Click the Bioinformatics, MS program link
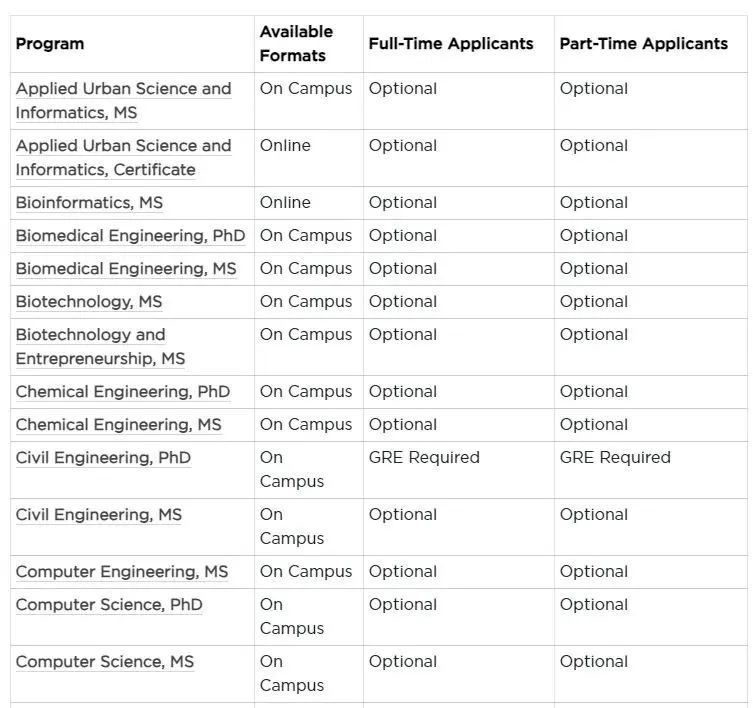Image resolution: width=753 pixels, height=708 pixels. click(x=89, y=203)
